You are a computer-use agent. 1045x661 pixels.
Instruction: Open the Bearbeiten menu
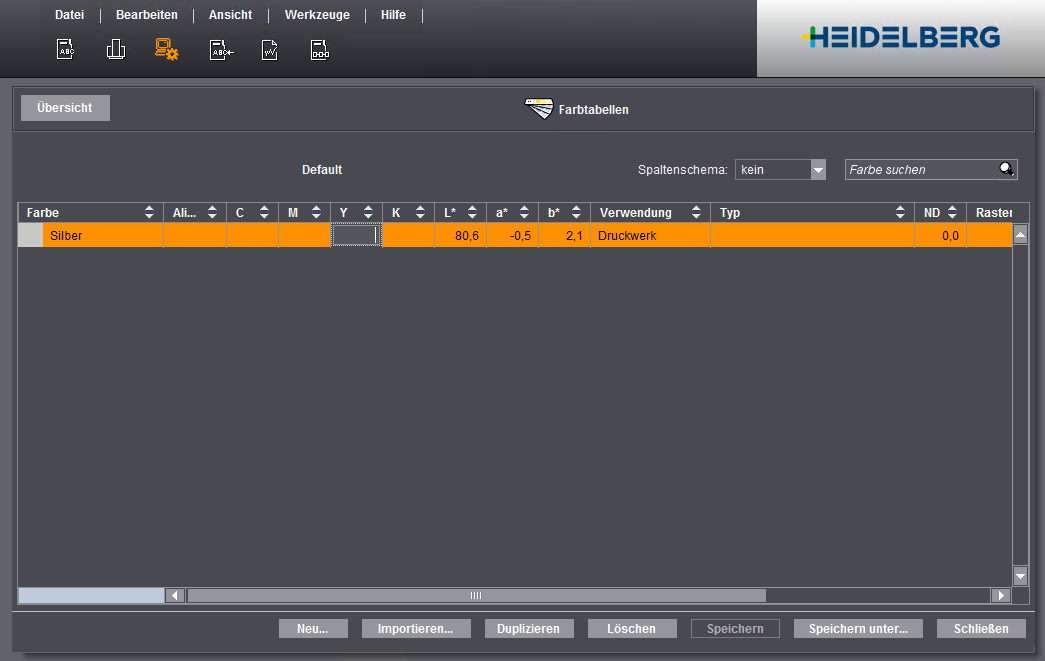point(147,15)
